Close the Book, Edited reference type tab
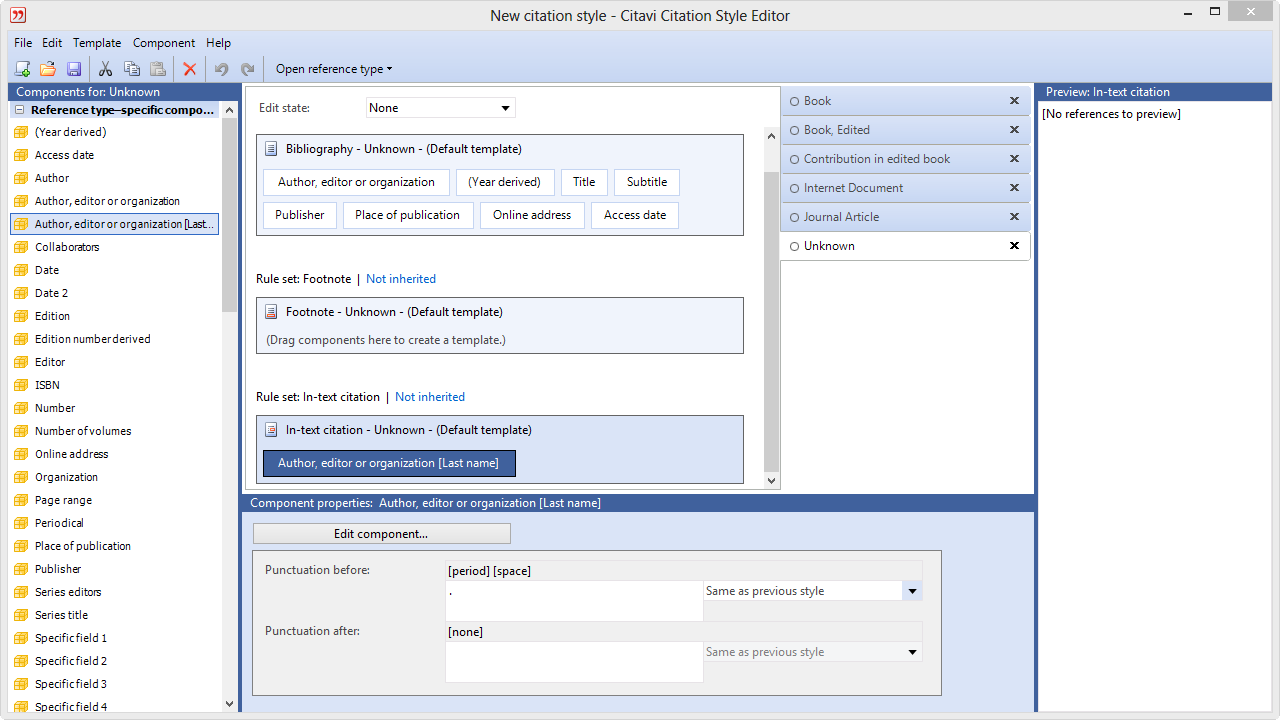This screenshot has width=1280, height=720. point(1014,130)
